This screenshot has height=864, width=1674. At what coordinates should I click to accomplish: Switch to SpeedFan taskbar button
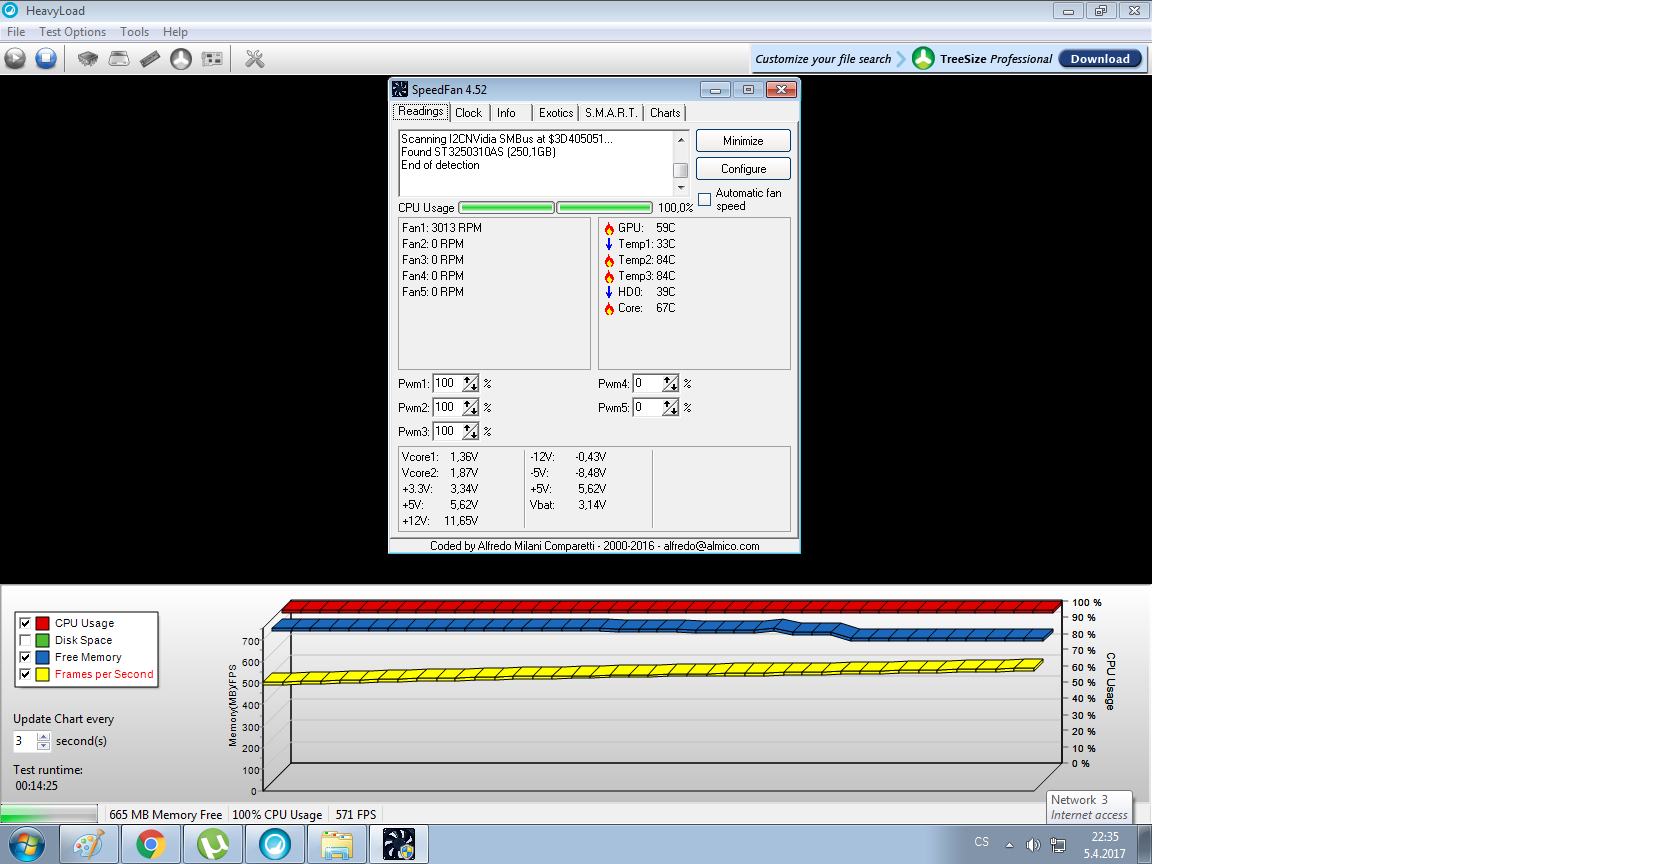pos(399,845)
